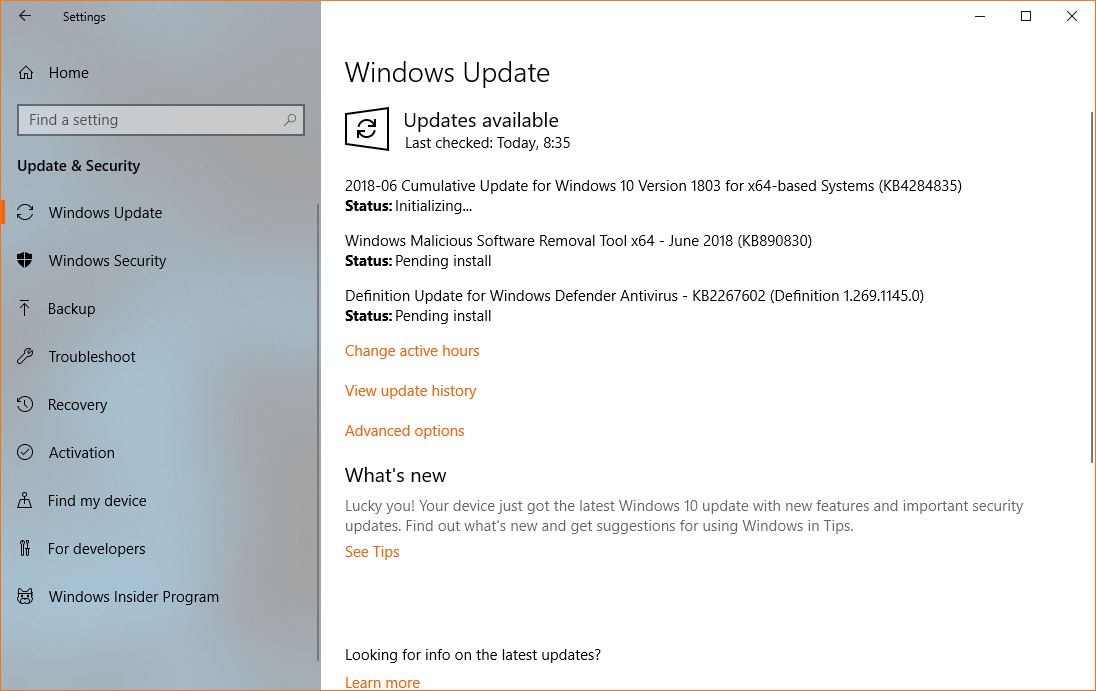Navigate to the Recovery section

click(77, 405)
